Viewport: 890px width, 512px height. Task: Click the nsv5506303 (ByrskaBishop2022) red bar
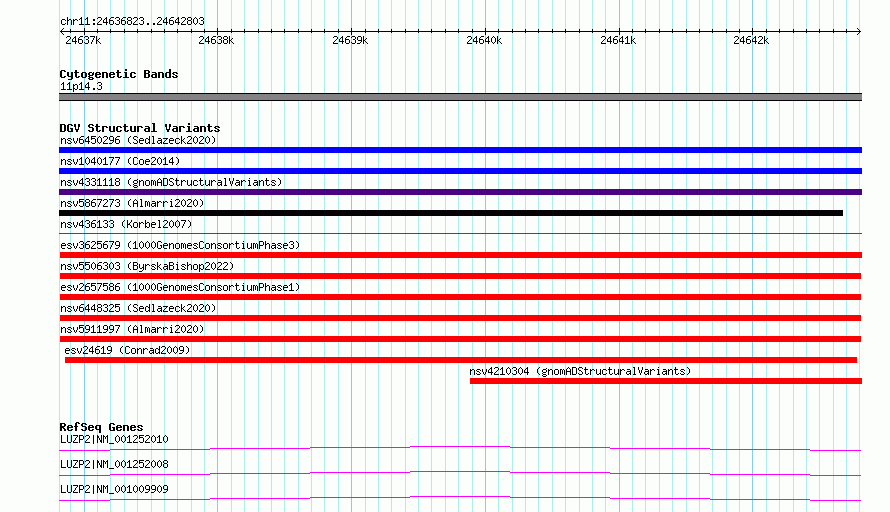coord(460,276)
